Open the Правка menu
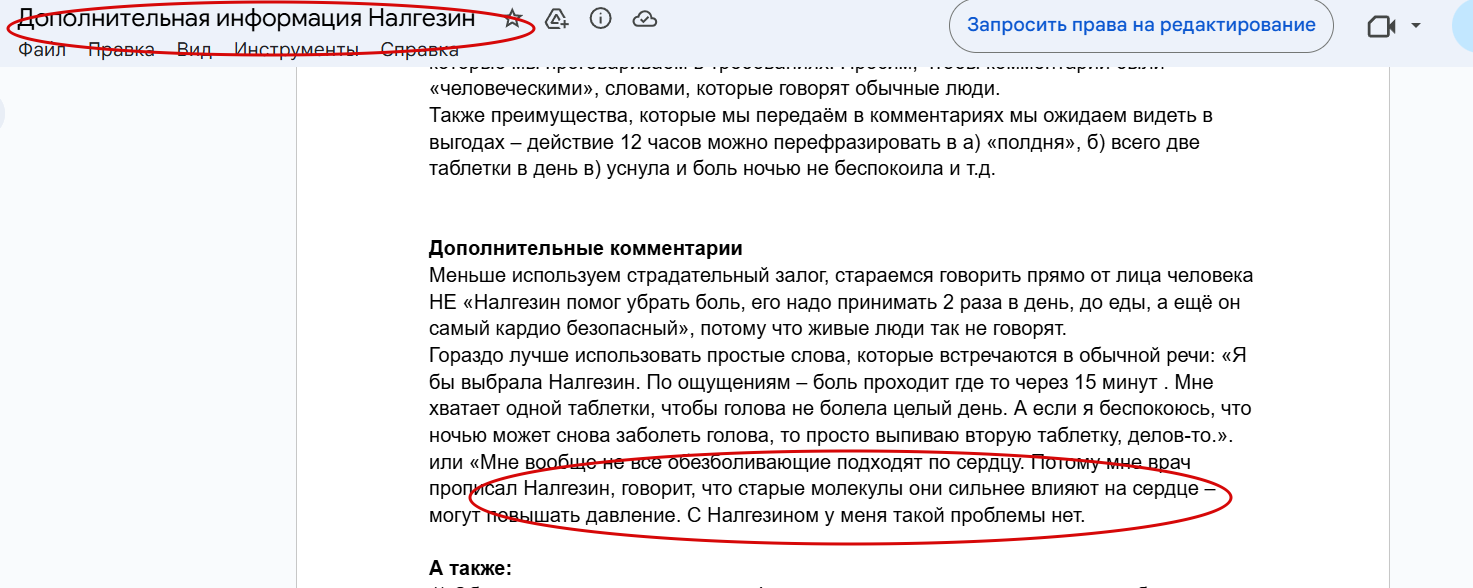The image size is (1473, 588). [x=121, y=50]
